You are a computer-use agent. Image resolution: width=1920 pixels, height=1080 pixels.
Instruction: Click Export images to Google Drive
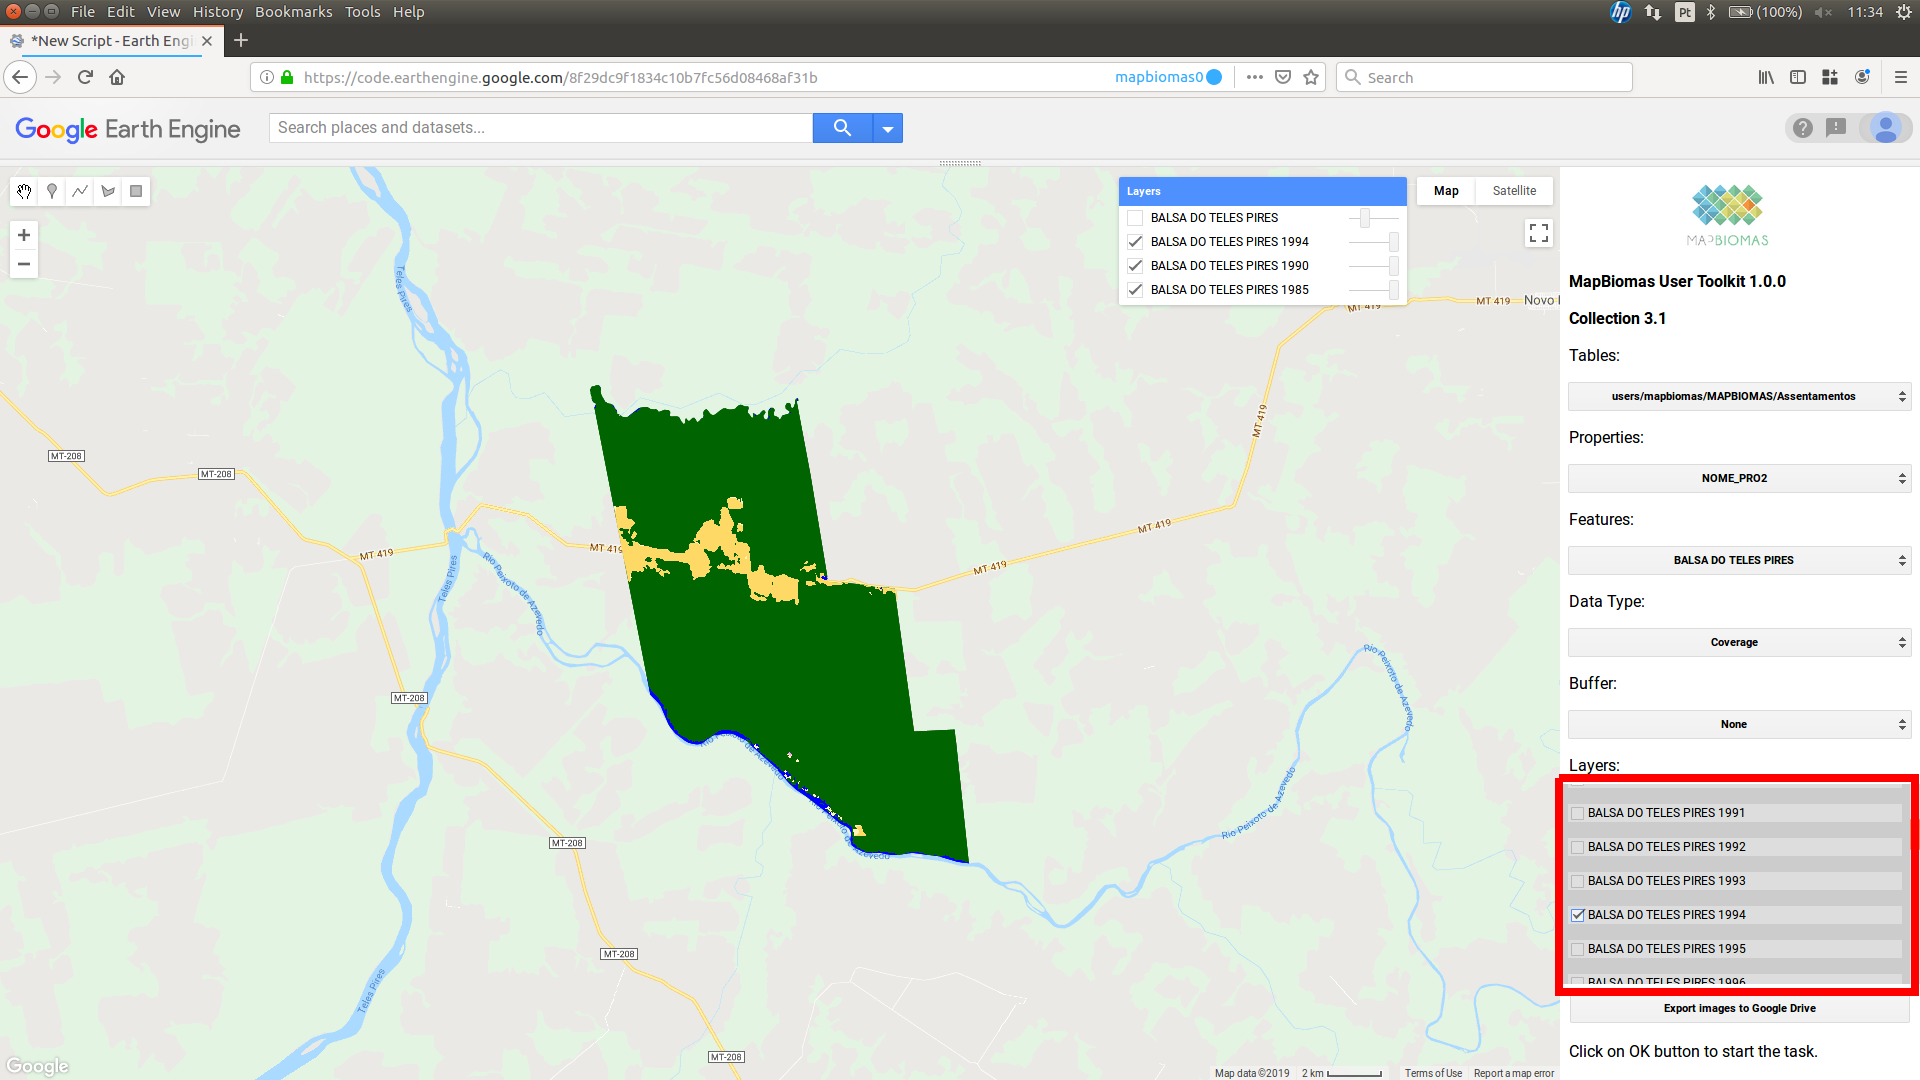click(x=1739, y=1008)
